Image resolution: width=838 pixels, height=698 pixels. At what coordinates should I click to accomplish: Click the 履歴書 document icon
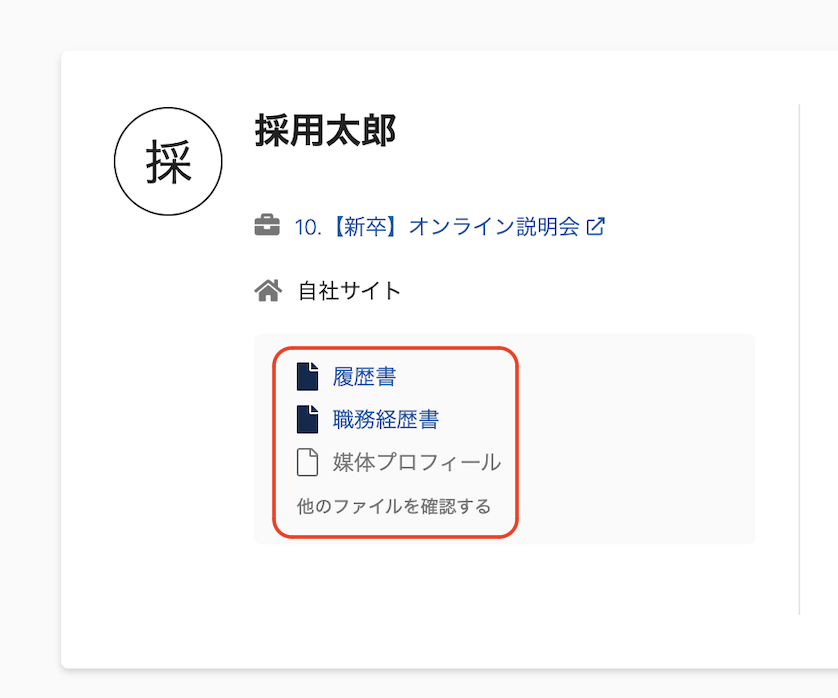(308, 377)
